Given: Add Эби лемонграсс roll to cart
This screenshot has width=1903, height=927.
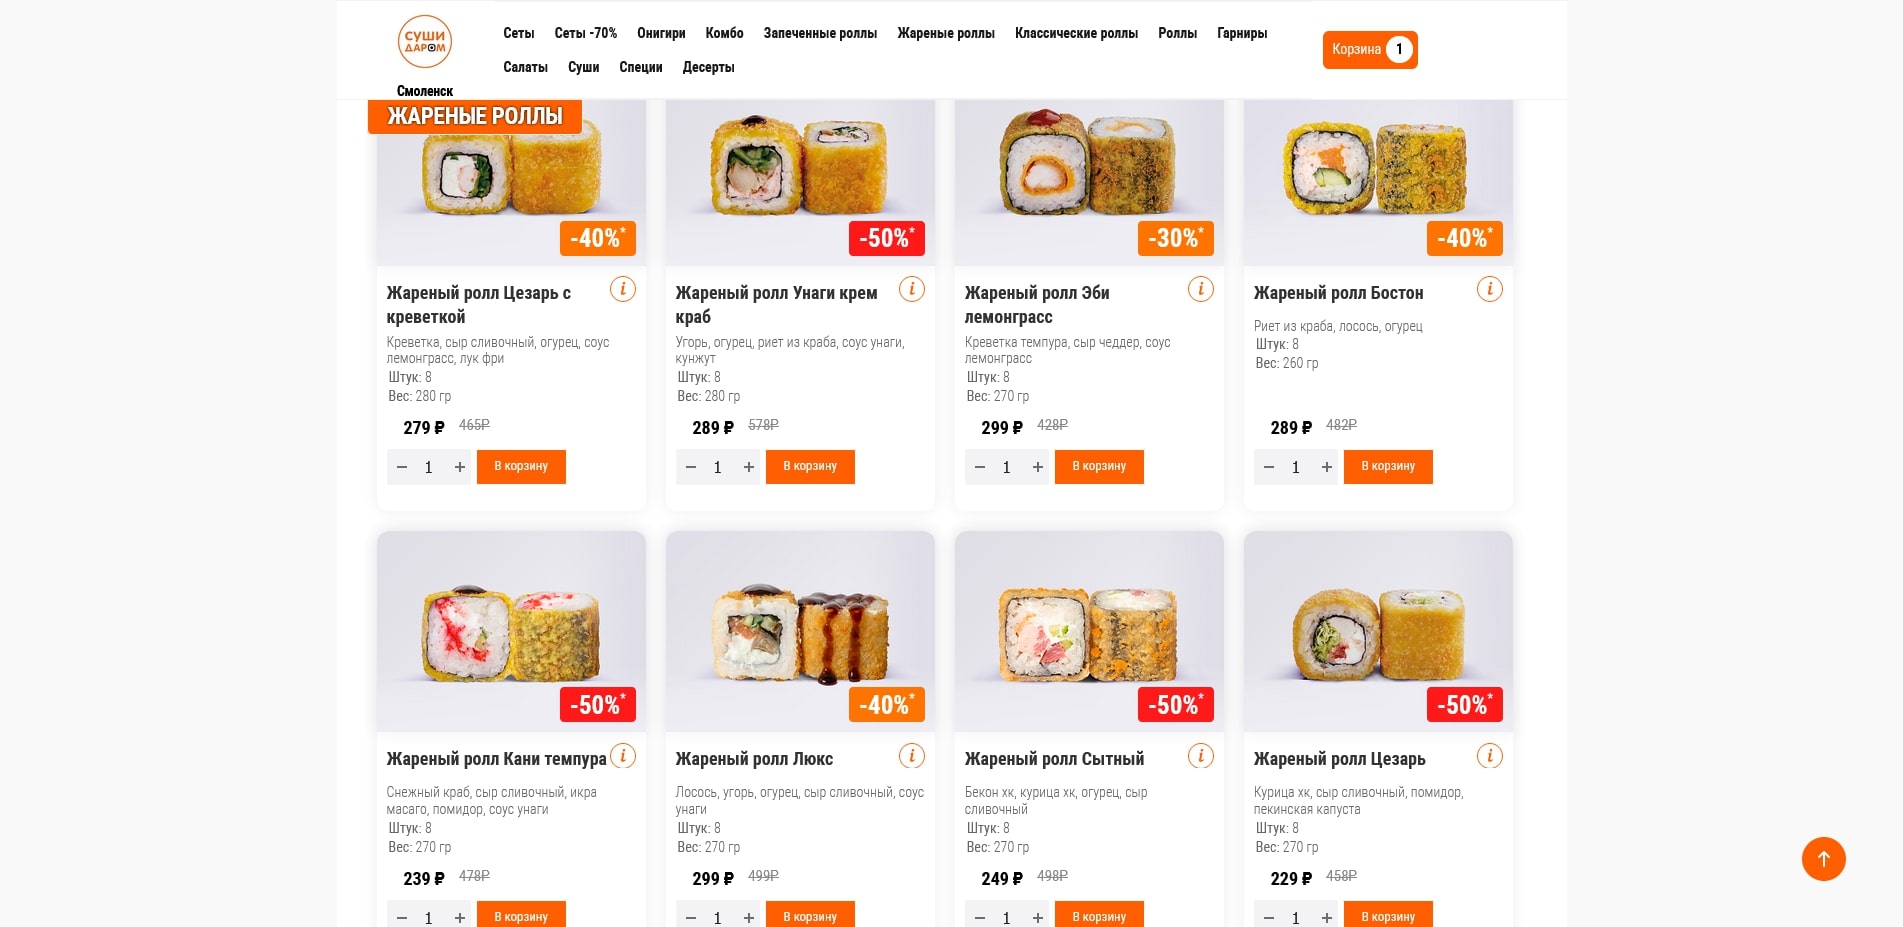Looking at the screenshot, I should pos(1099,467).
